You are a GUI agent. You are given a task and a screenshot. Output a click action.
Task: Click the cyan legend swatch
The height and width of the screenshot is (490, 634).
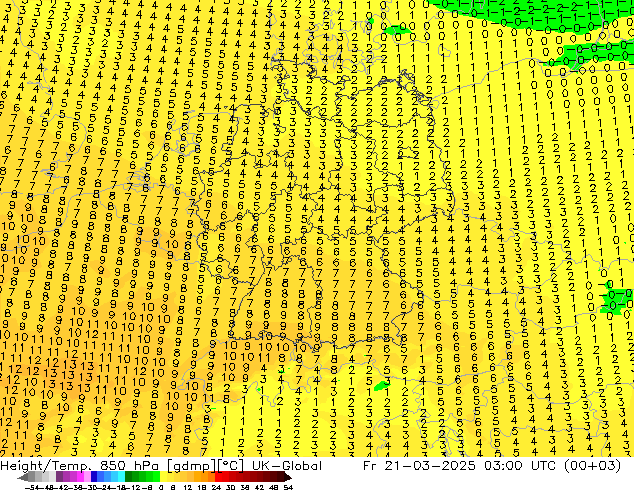(121, 477)
